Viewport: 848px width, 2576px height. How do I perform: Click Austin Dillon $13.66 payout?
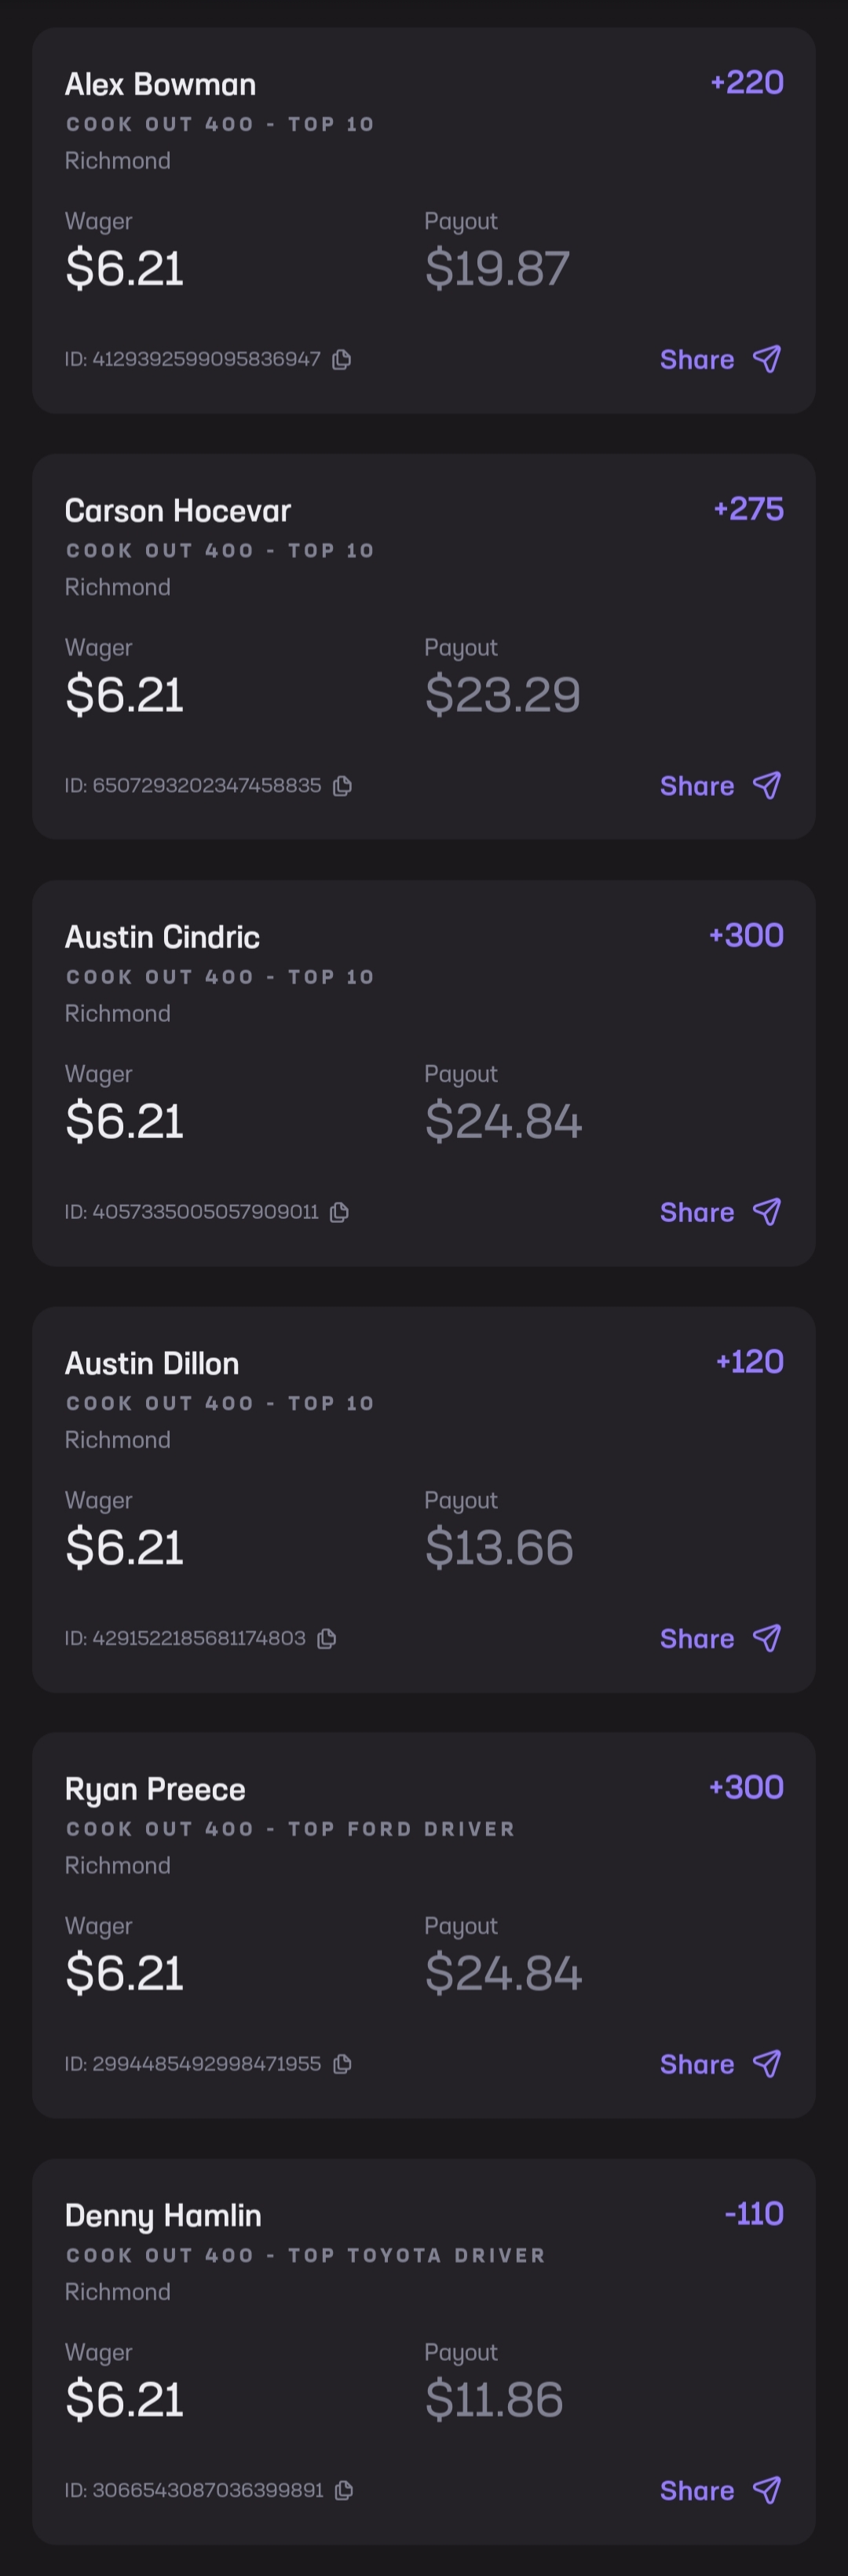(x=499, y=1547)
